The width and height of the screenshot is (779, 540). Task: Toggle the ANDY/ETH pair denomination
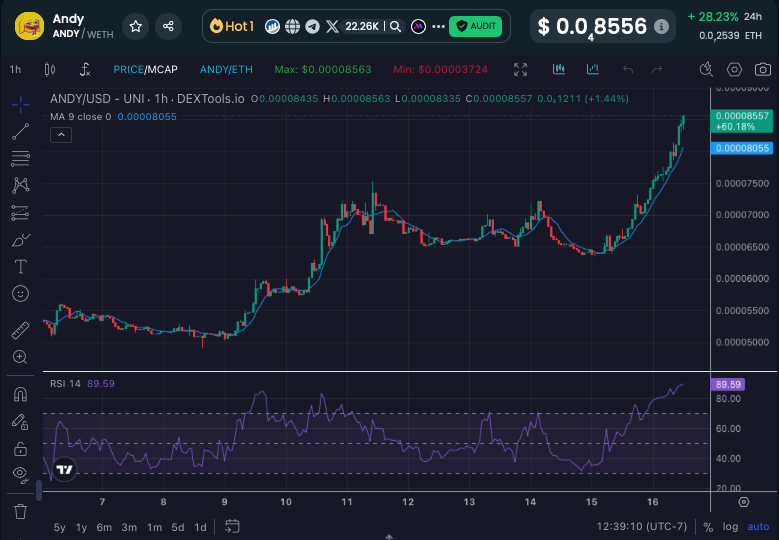point(226,70)
